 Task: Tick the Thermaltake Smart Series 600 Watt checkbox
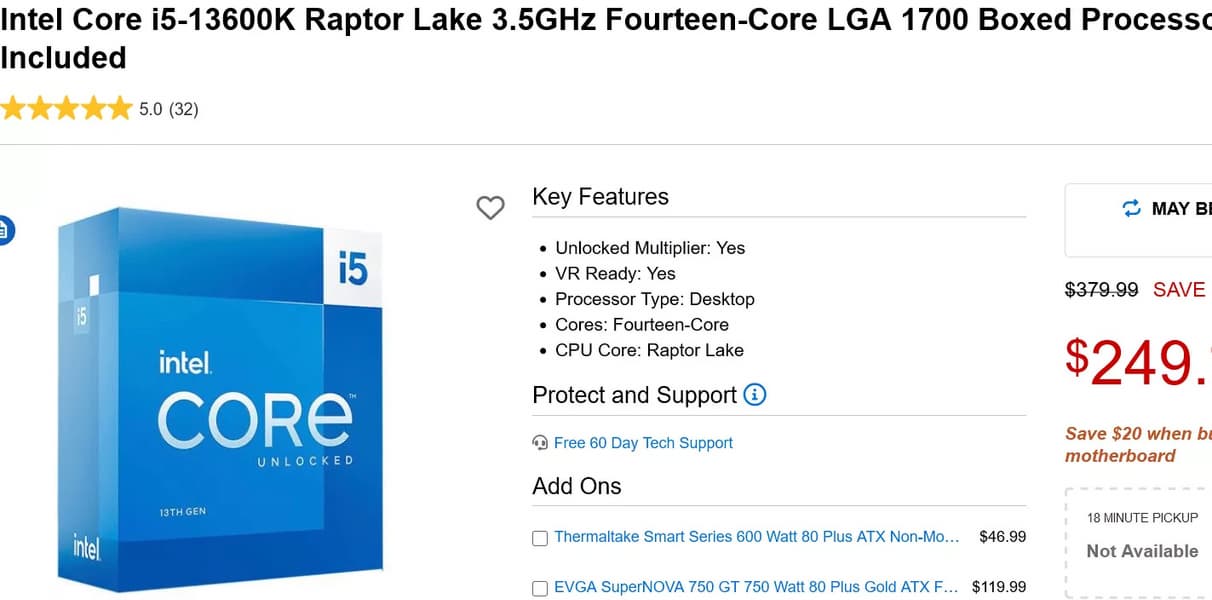tap(540, 538)
